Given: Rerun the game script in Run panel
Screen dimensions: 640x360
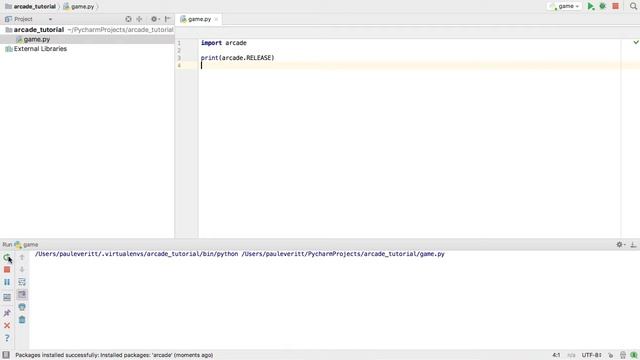Looking at the screenshot, I should [x=7, y=258].
